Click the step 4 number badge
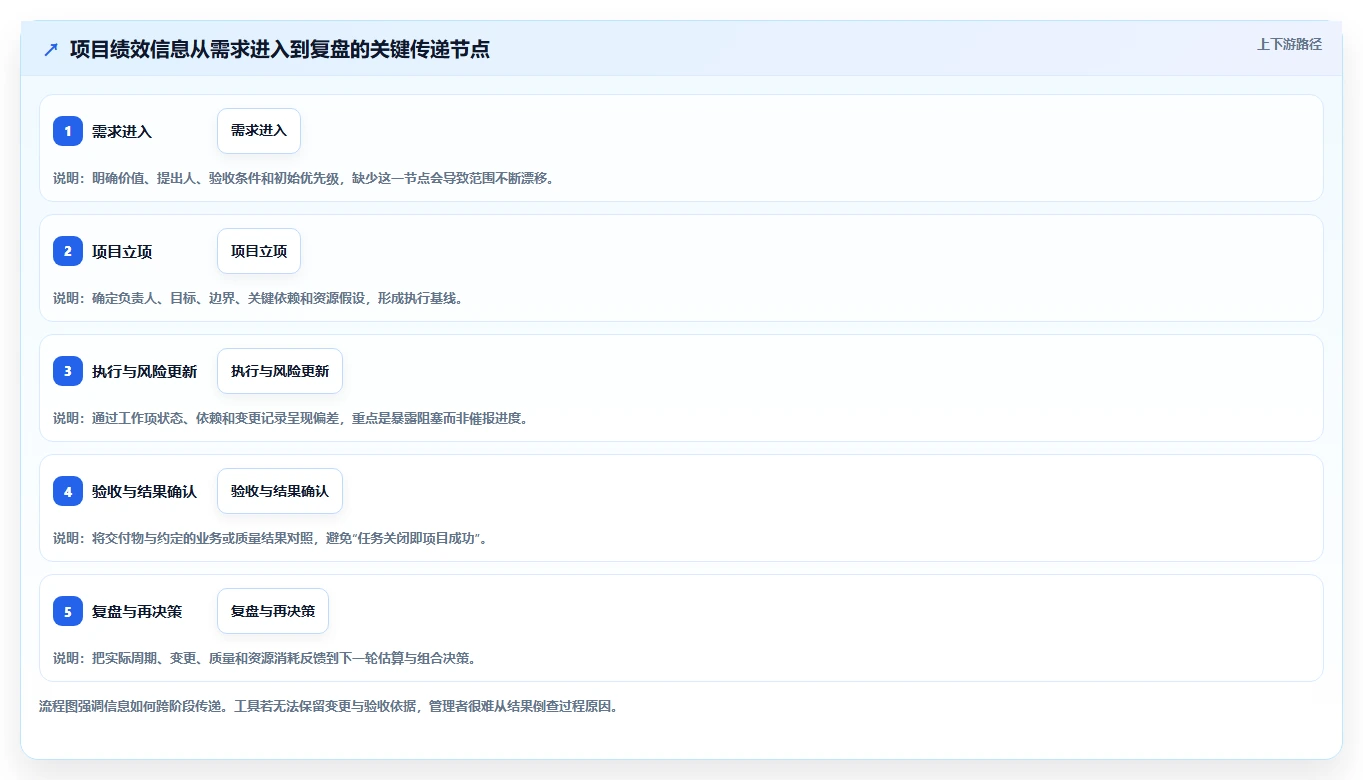1363x780 pixels. 68,491
